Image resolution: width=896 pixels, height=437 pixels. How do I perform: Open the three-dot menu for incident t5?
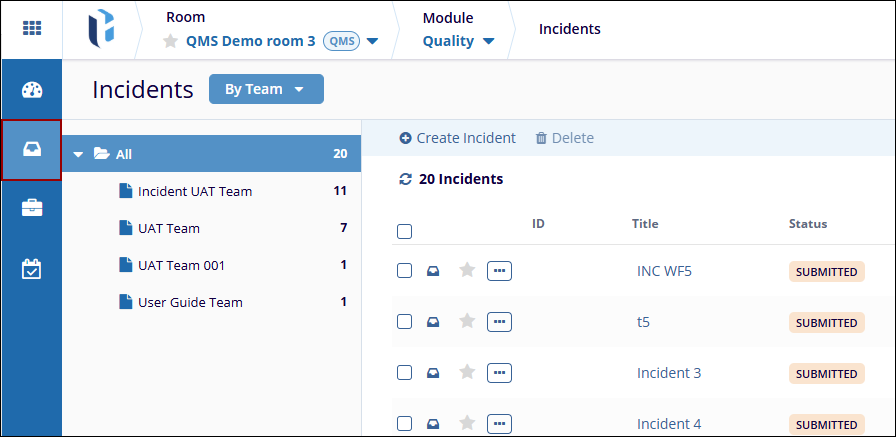click(499, 322)
